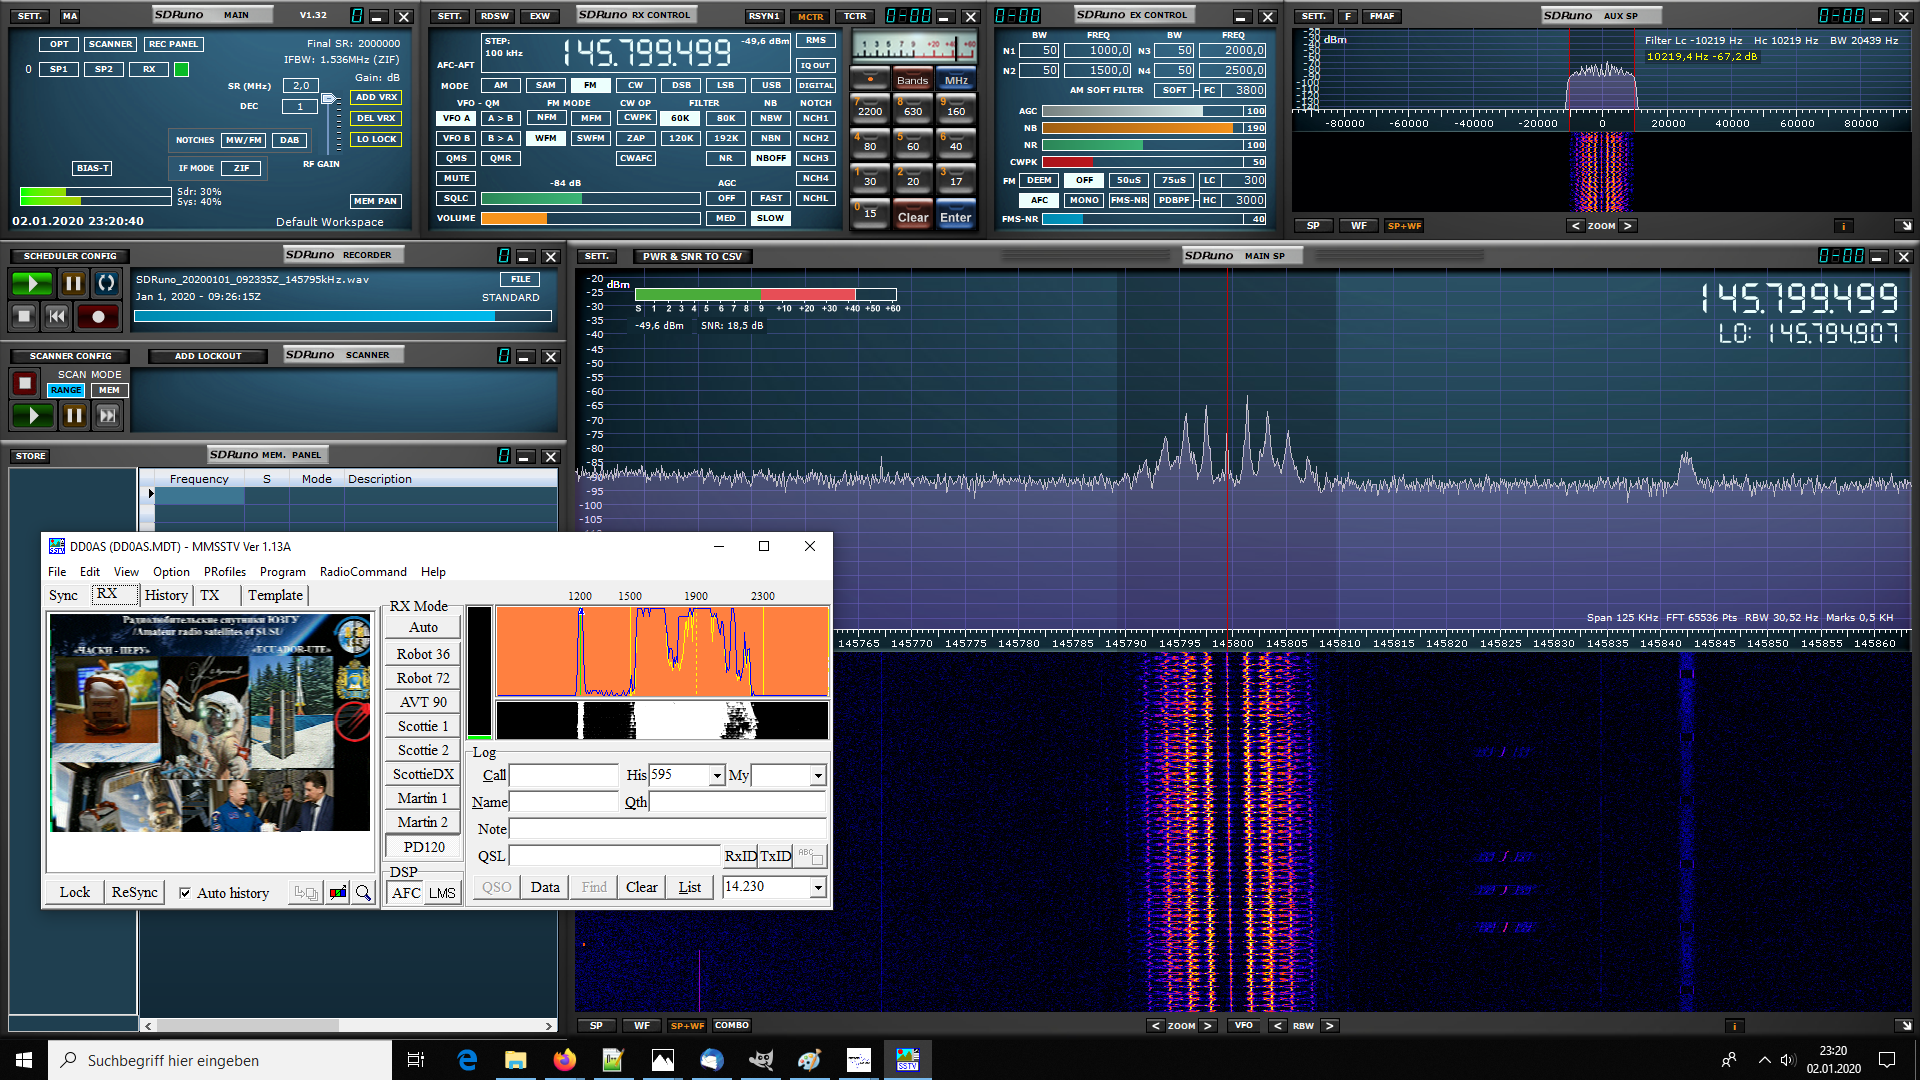Expand the My RST dropdown

pos(818,776)
